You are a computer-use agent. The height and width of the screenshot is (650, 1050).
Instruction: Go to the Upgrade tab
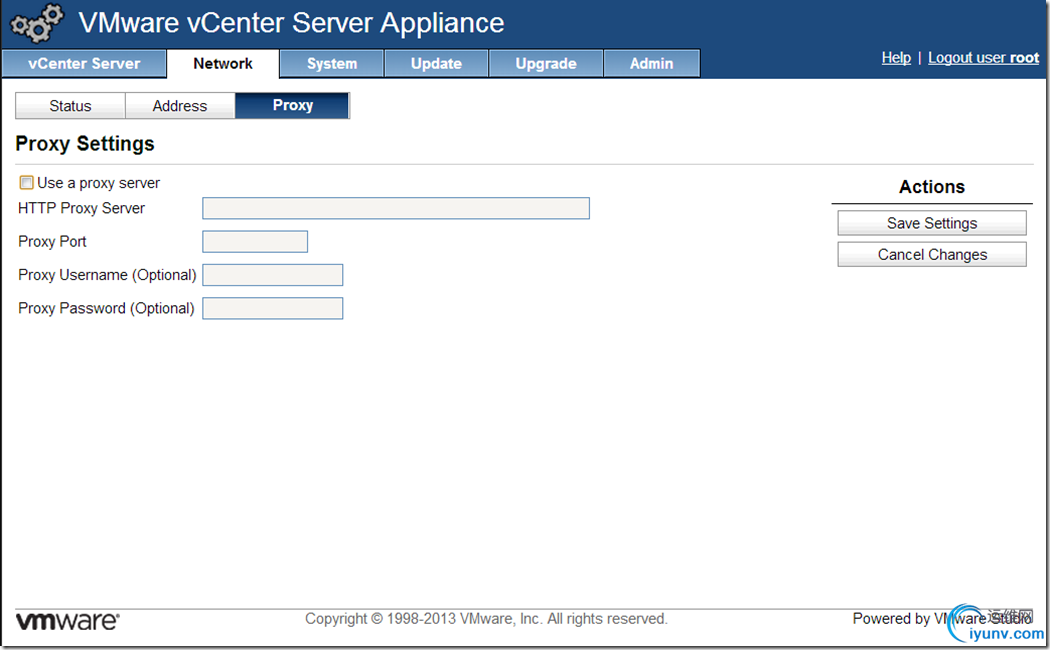[546, 64]
